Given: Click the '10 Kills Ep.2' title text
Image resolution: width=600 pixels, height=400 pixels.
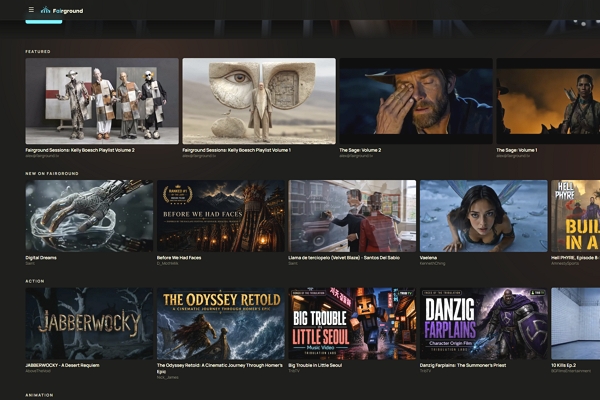Looking at the screenshot, I should point(564,365).
